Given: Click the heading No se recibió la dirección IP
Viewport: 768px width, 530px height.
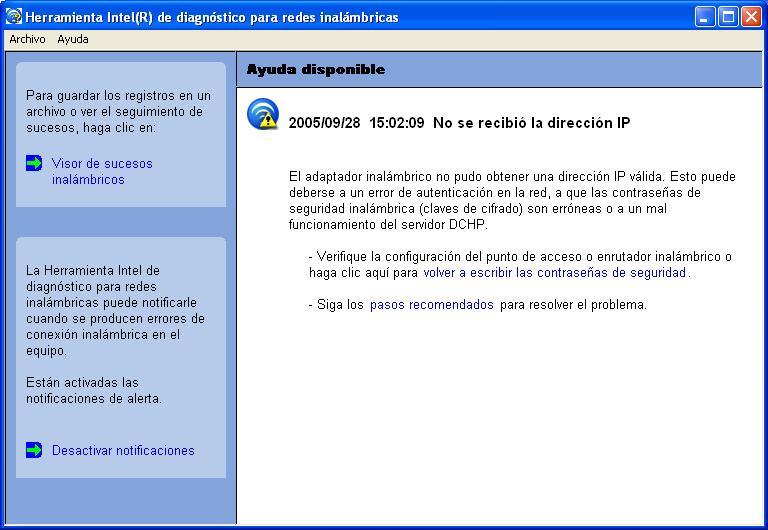Looking at the screenshot, I should [531, 122].
